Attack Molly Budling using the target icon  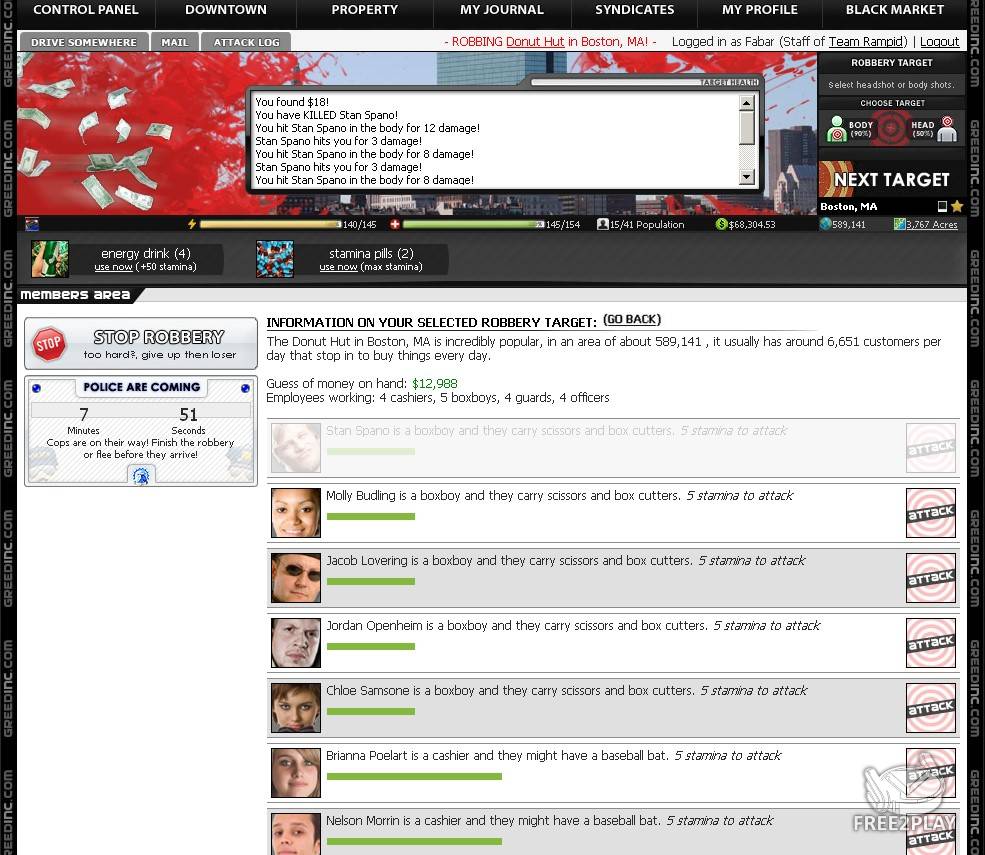[930, 513]
